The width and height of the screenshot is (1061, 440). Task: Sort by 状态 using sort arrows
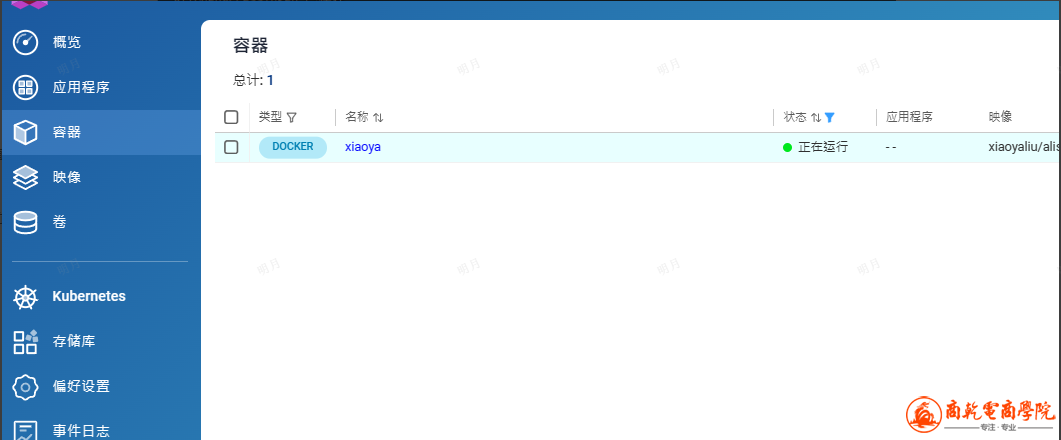click(x=816, y=118)
